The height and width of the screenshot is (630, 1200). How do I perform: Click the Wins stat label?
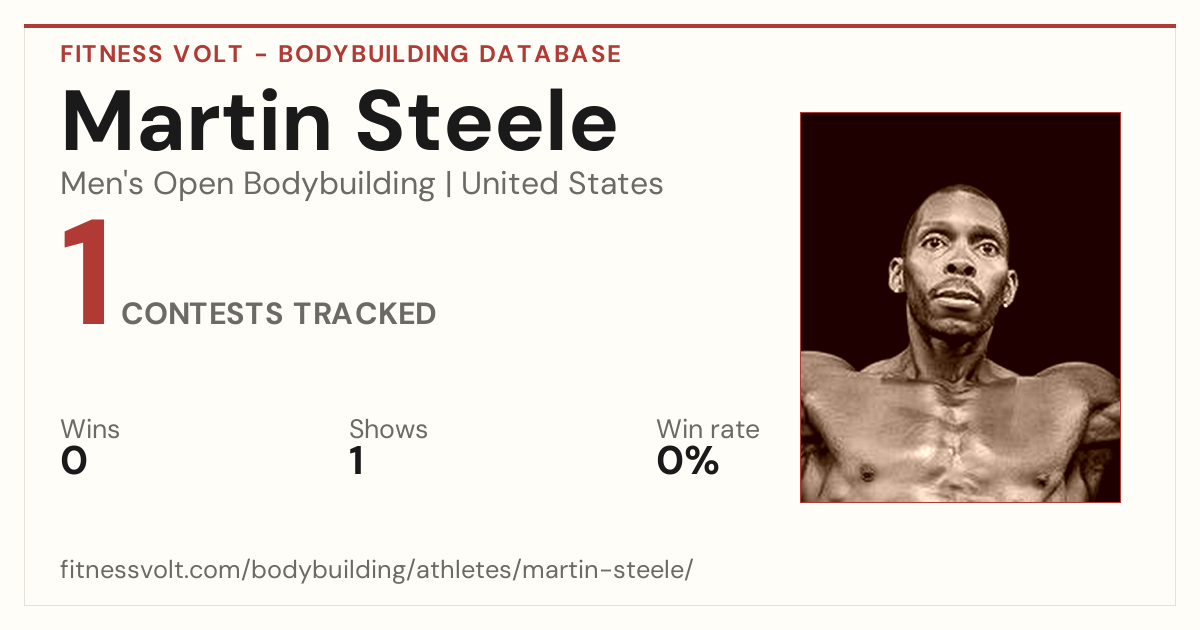pos(90,430)
